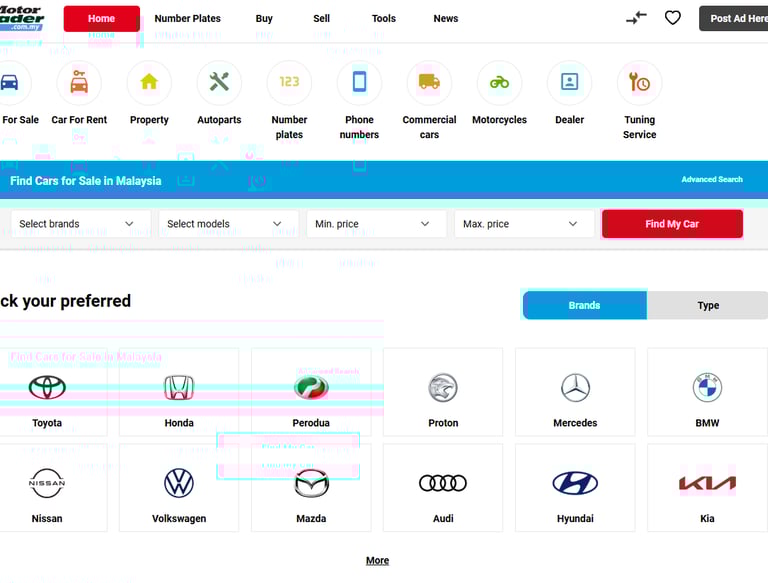Open the Tools menu
This screenshot has height=583, width=768.
click(x=384, y=19)
